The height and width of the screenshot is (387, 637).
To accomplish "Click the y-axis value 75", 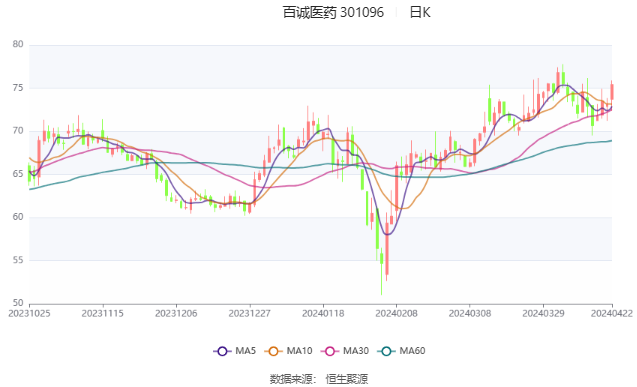I will click(18, 88).
